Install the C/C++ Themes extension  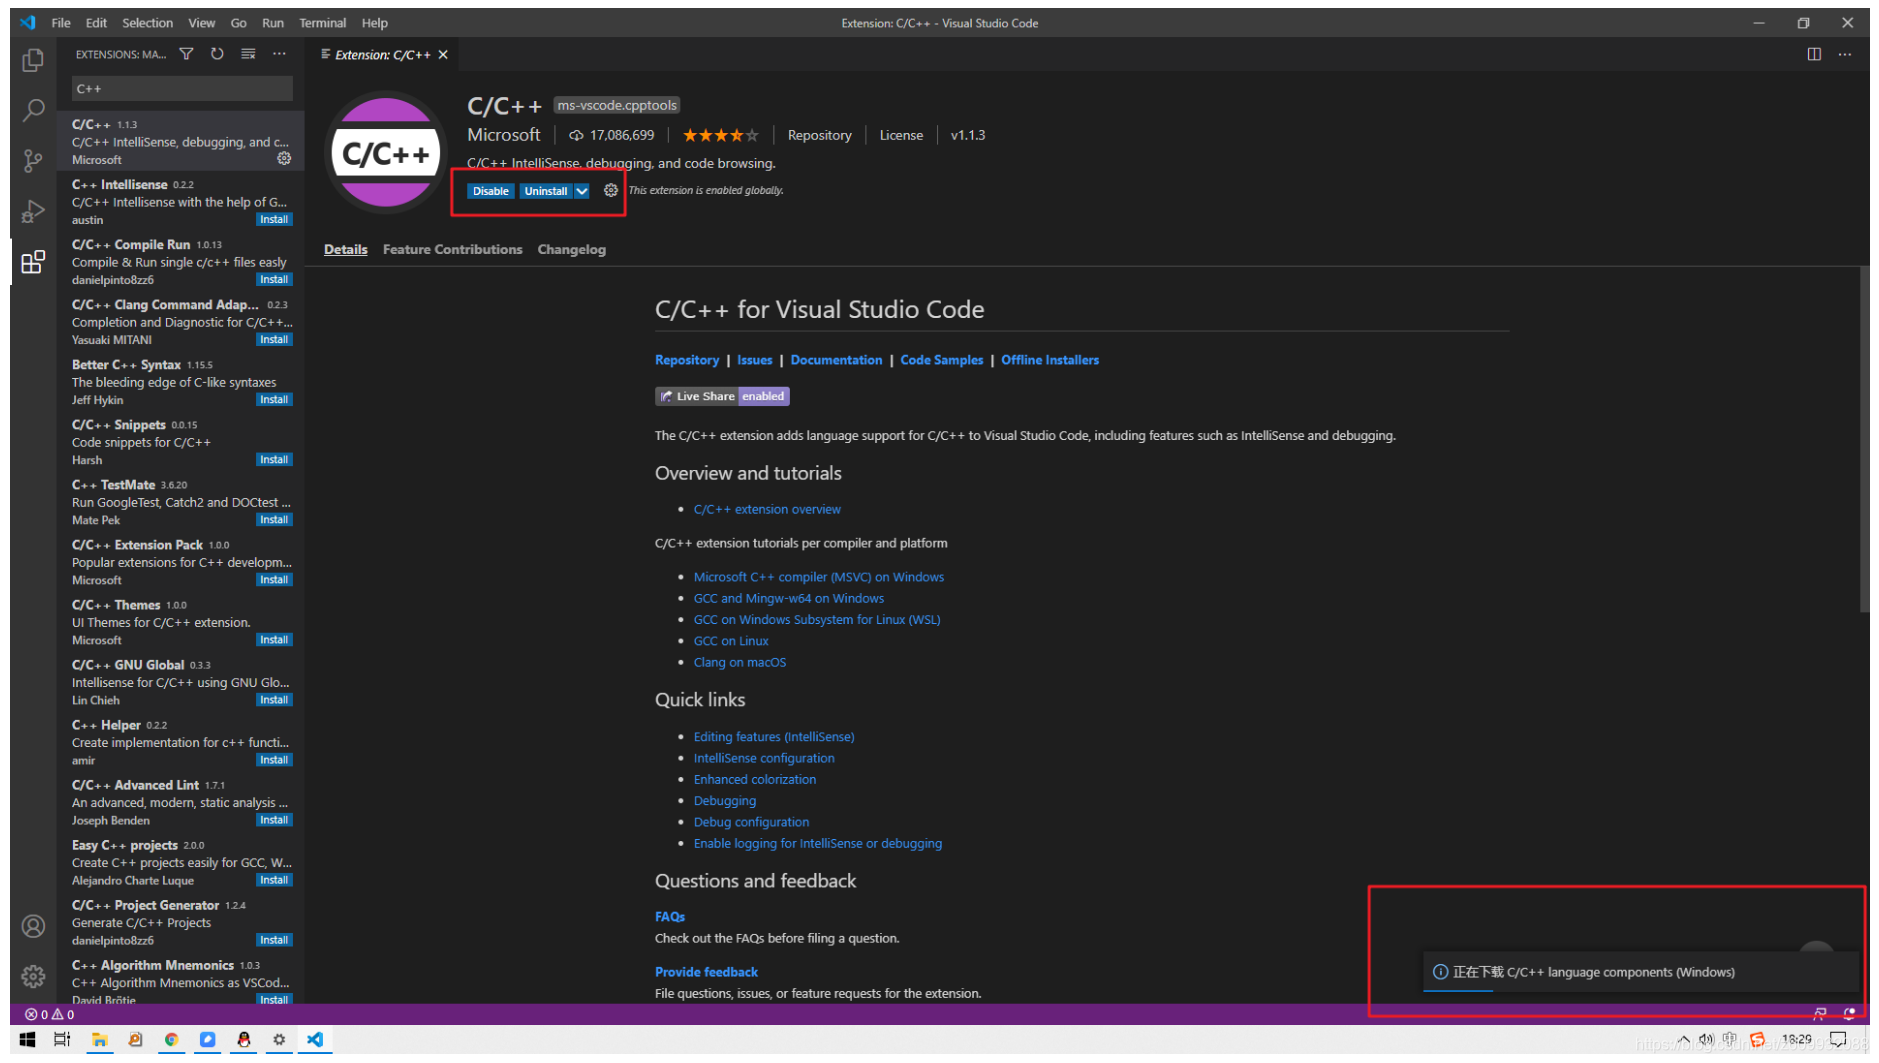pyautogui.click(x=274, y=640)
